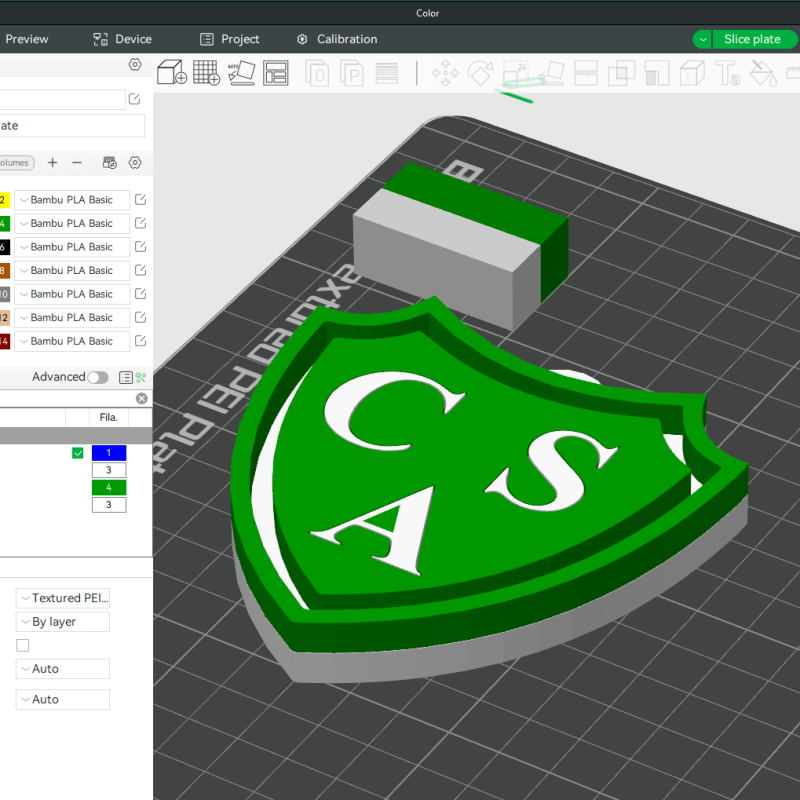This screenshot has height=800, width=800.
Task: Uncheck the green checkbox beside filament 1
Action: click(x=78, y=453)
